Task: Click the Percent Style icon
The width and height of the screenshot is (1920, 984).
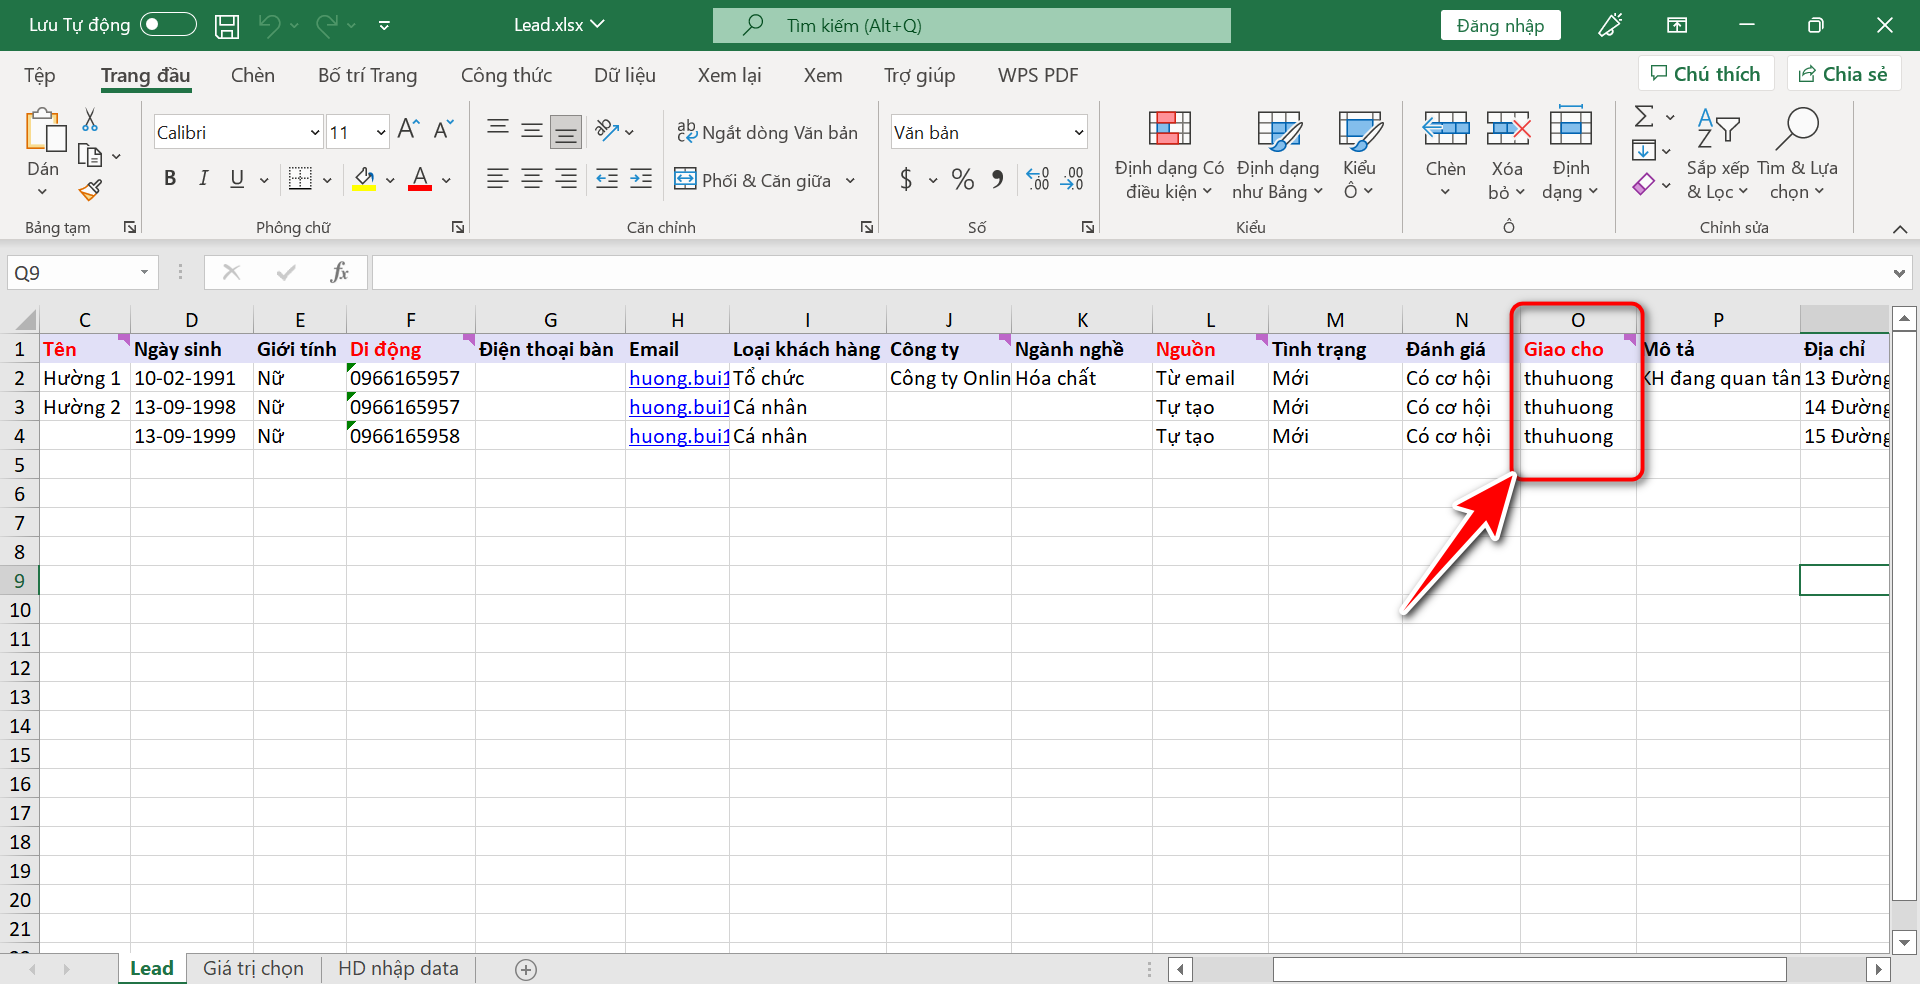Action: 962,179
